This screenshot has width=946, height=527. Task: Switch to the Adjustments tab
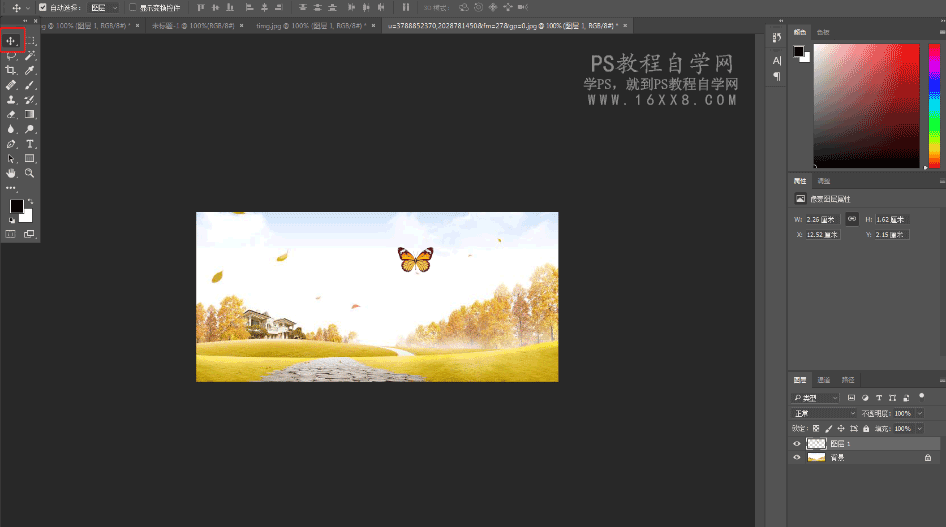824,181
